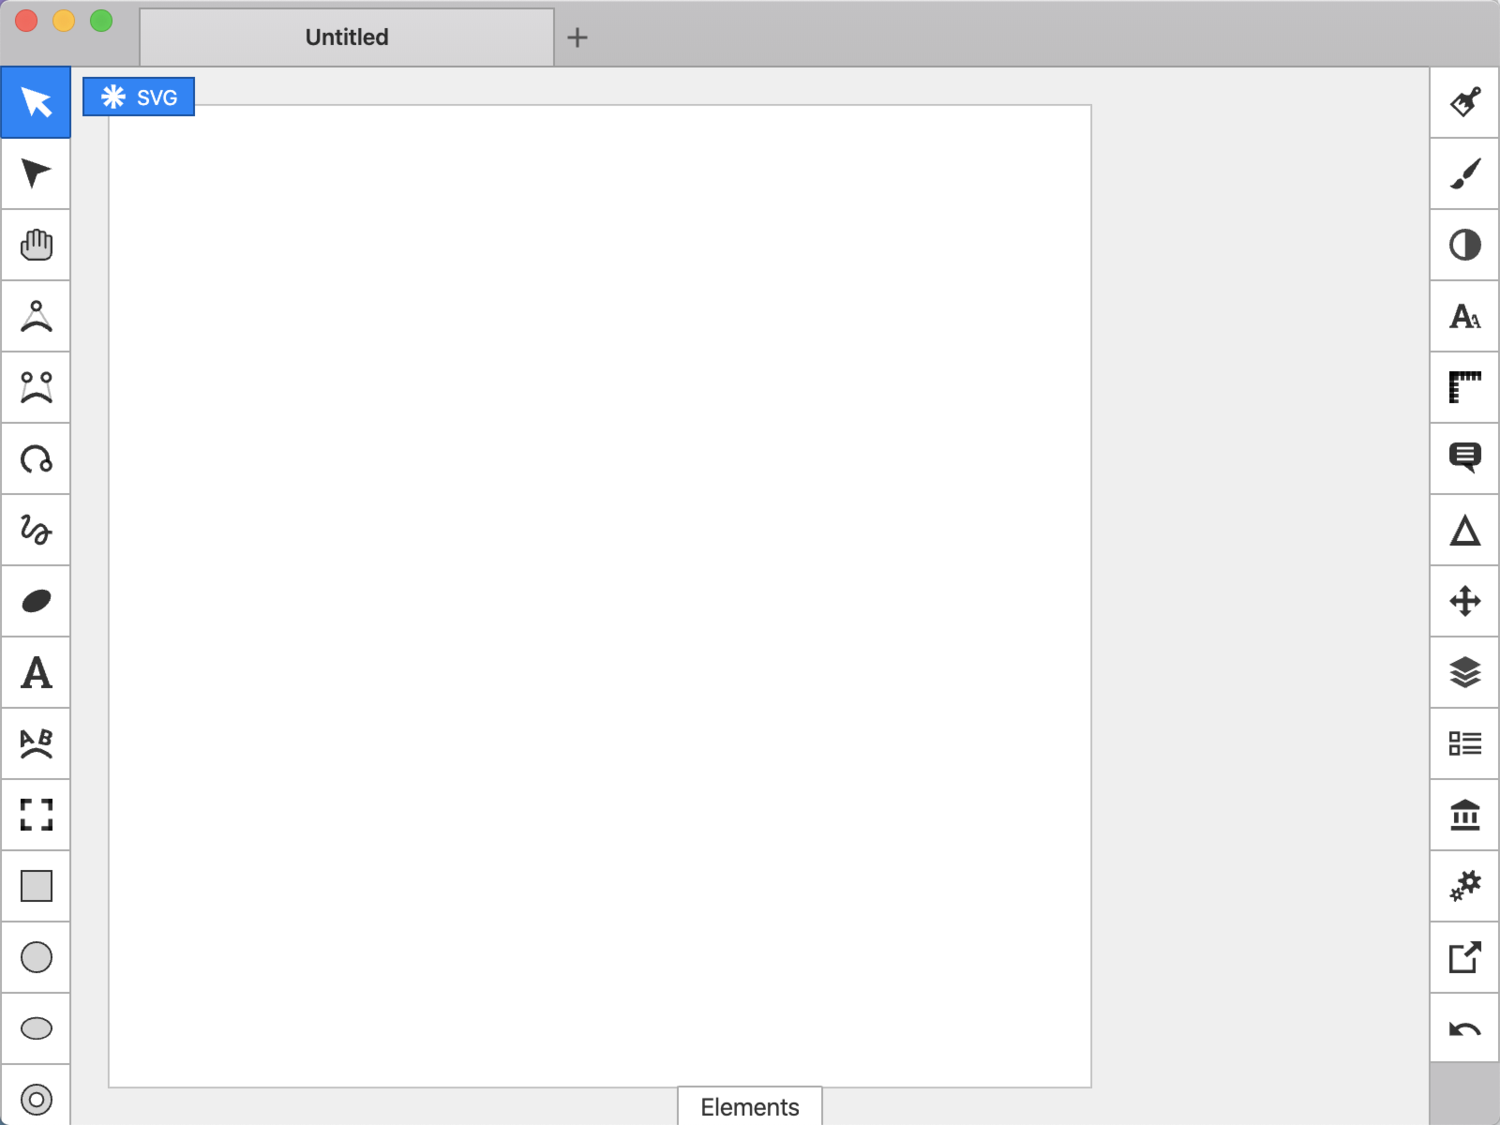Open the library building icon panel
The height and width of the screenshot is (1125, 1500).
(x=1464, y=815)
